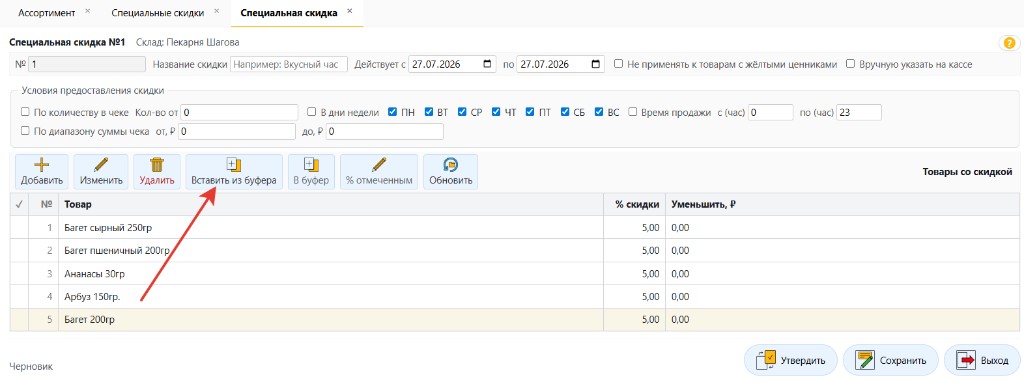This screenshot has height=386, width=1024.
Task: Click mark cell of Багет сырный 250гр row
Action: click(19, 227)
